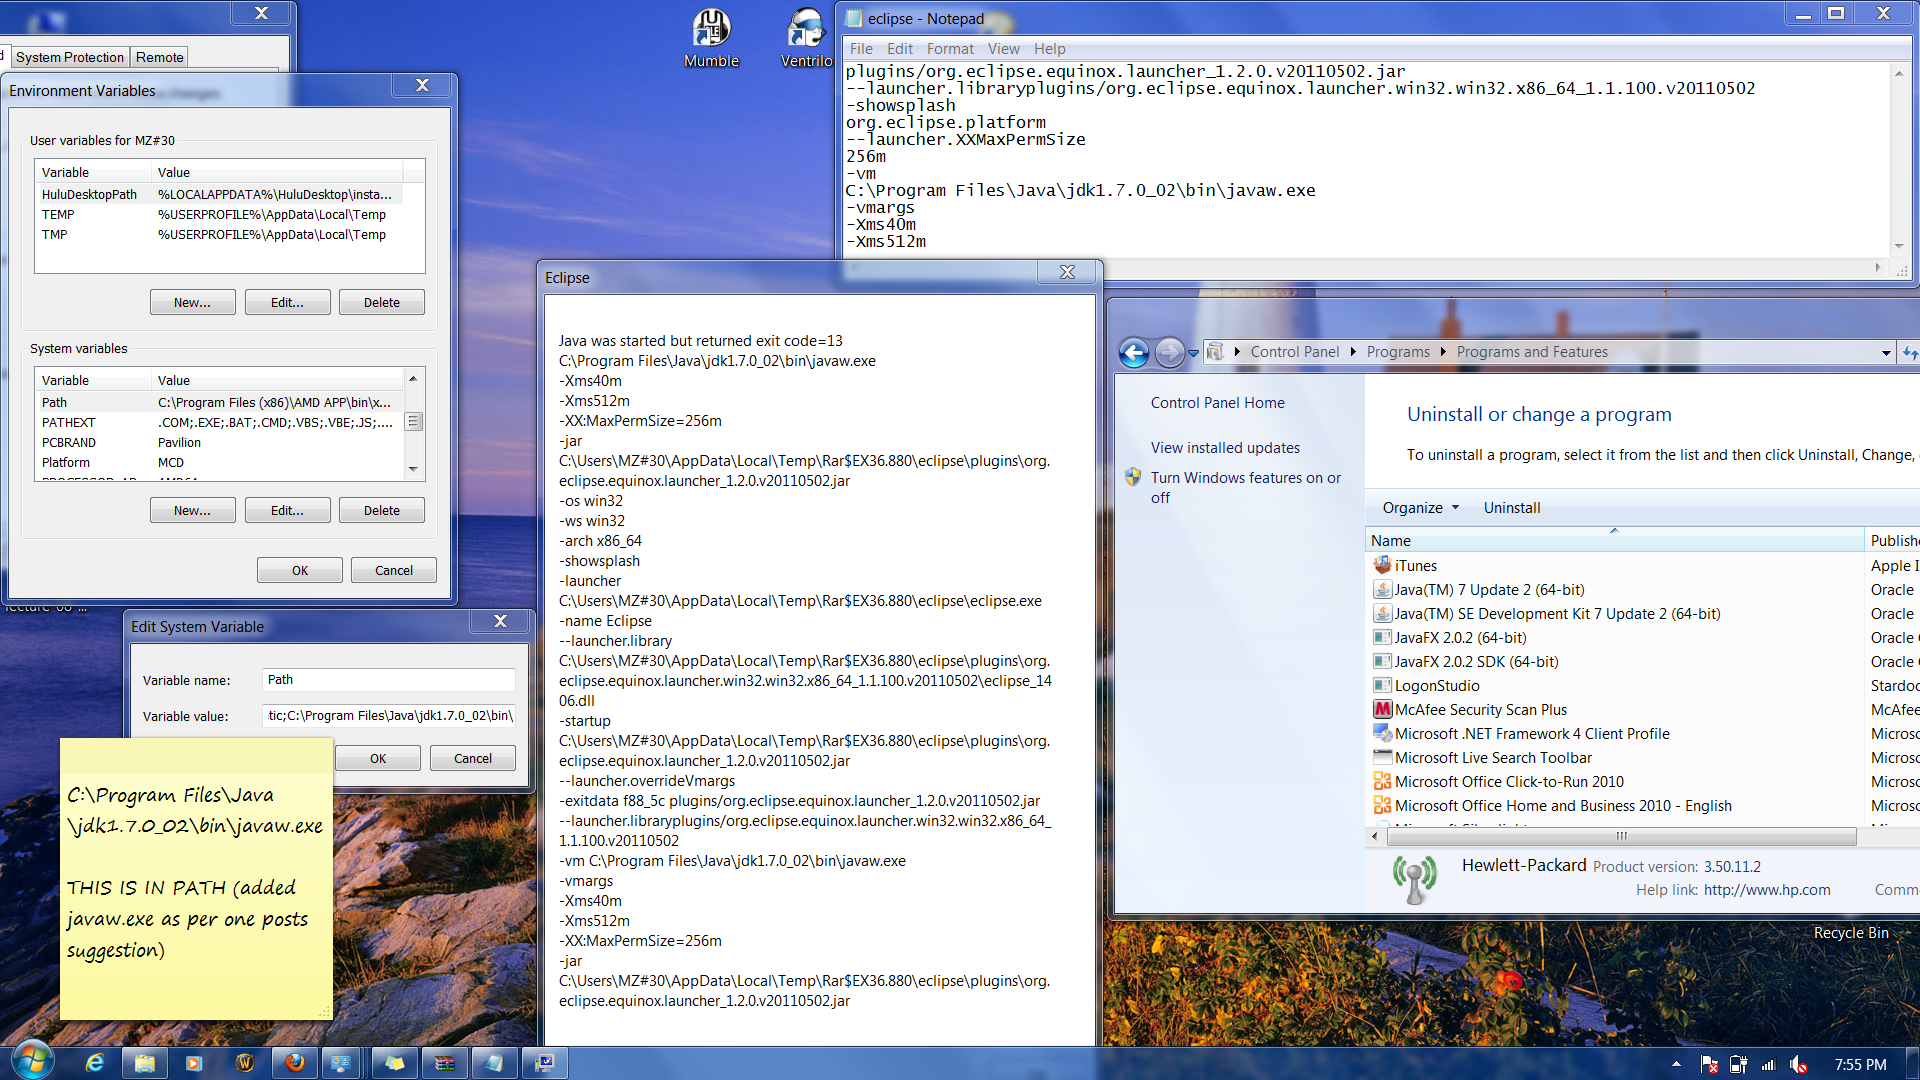Open the Format menu in Notepad
The width and height of the screenshot is (1920, 1080).
pyautogui.click(x=949, y=49)
